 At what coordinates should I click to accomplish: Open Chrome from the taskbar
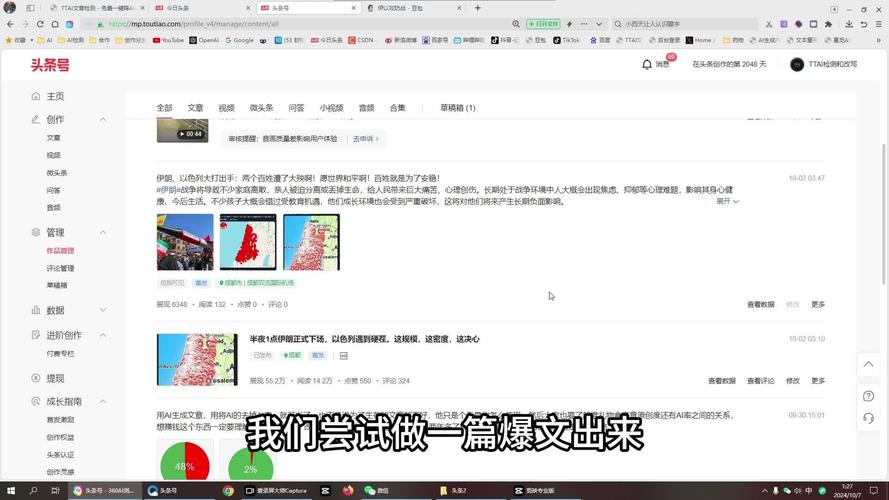pyautogui.click(x=228, y=491)
